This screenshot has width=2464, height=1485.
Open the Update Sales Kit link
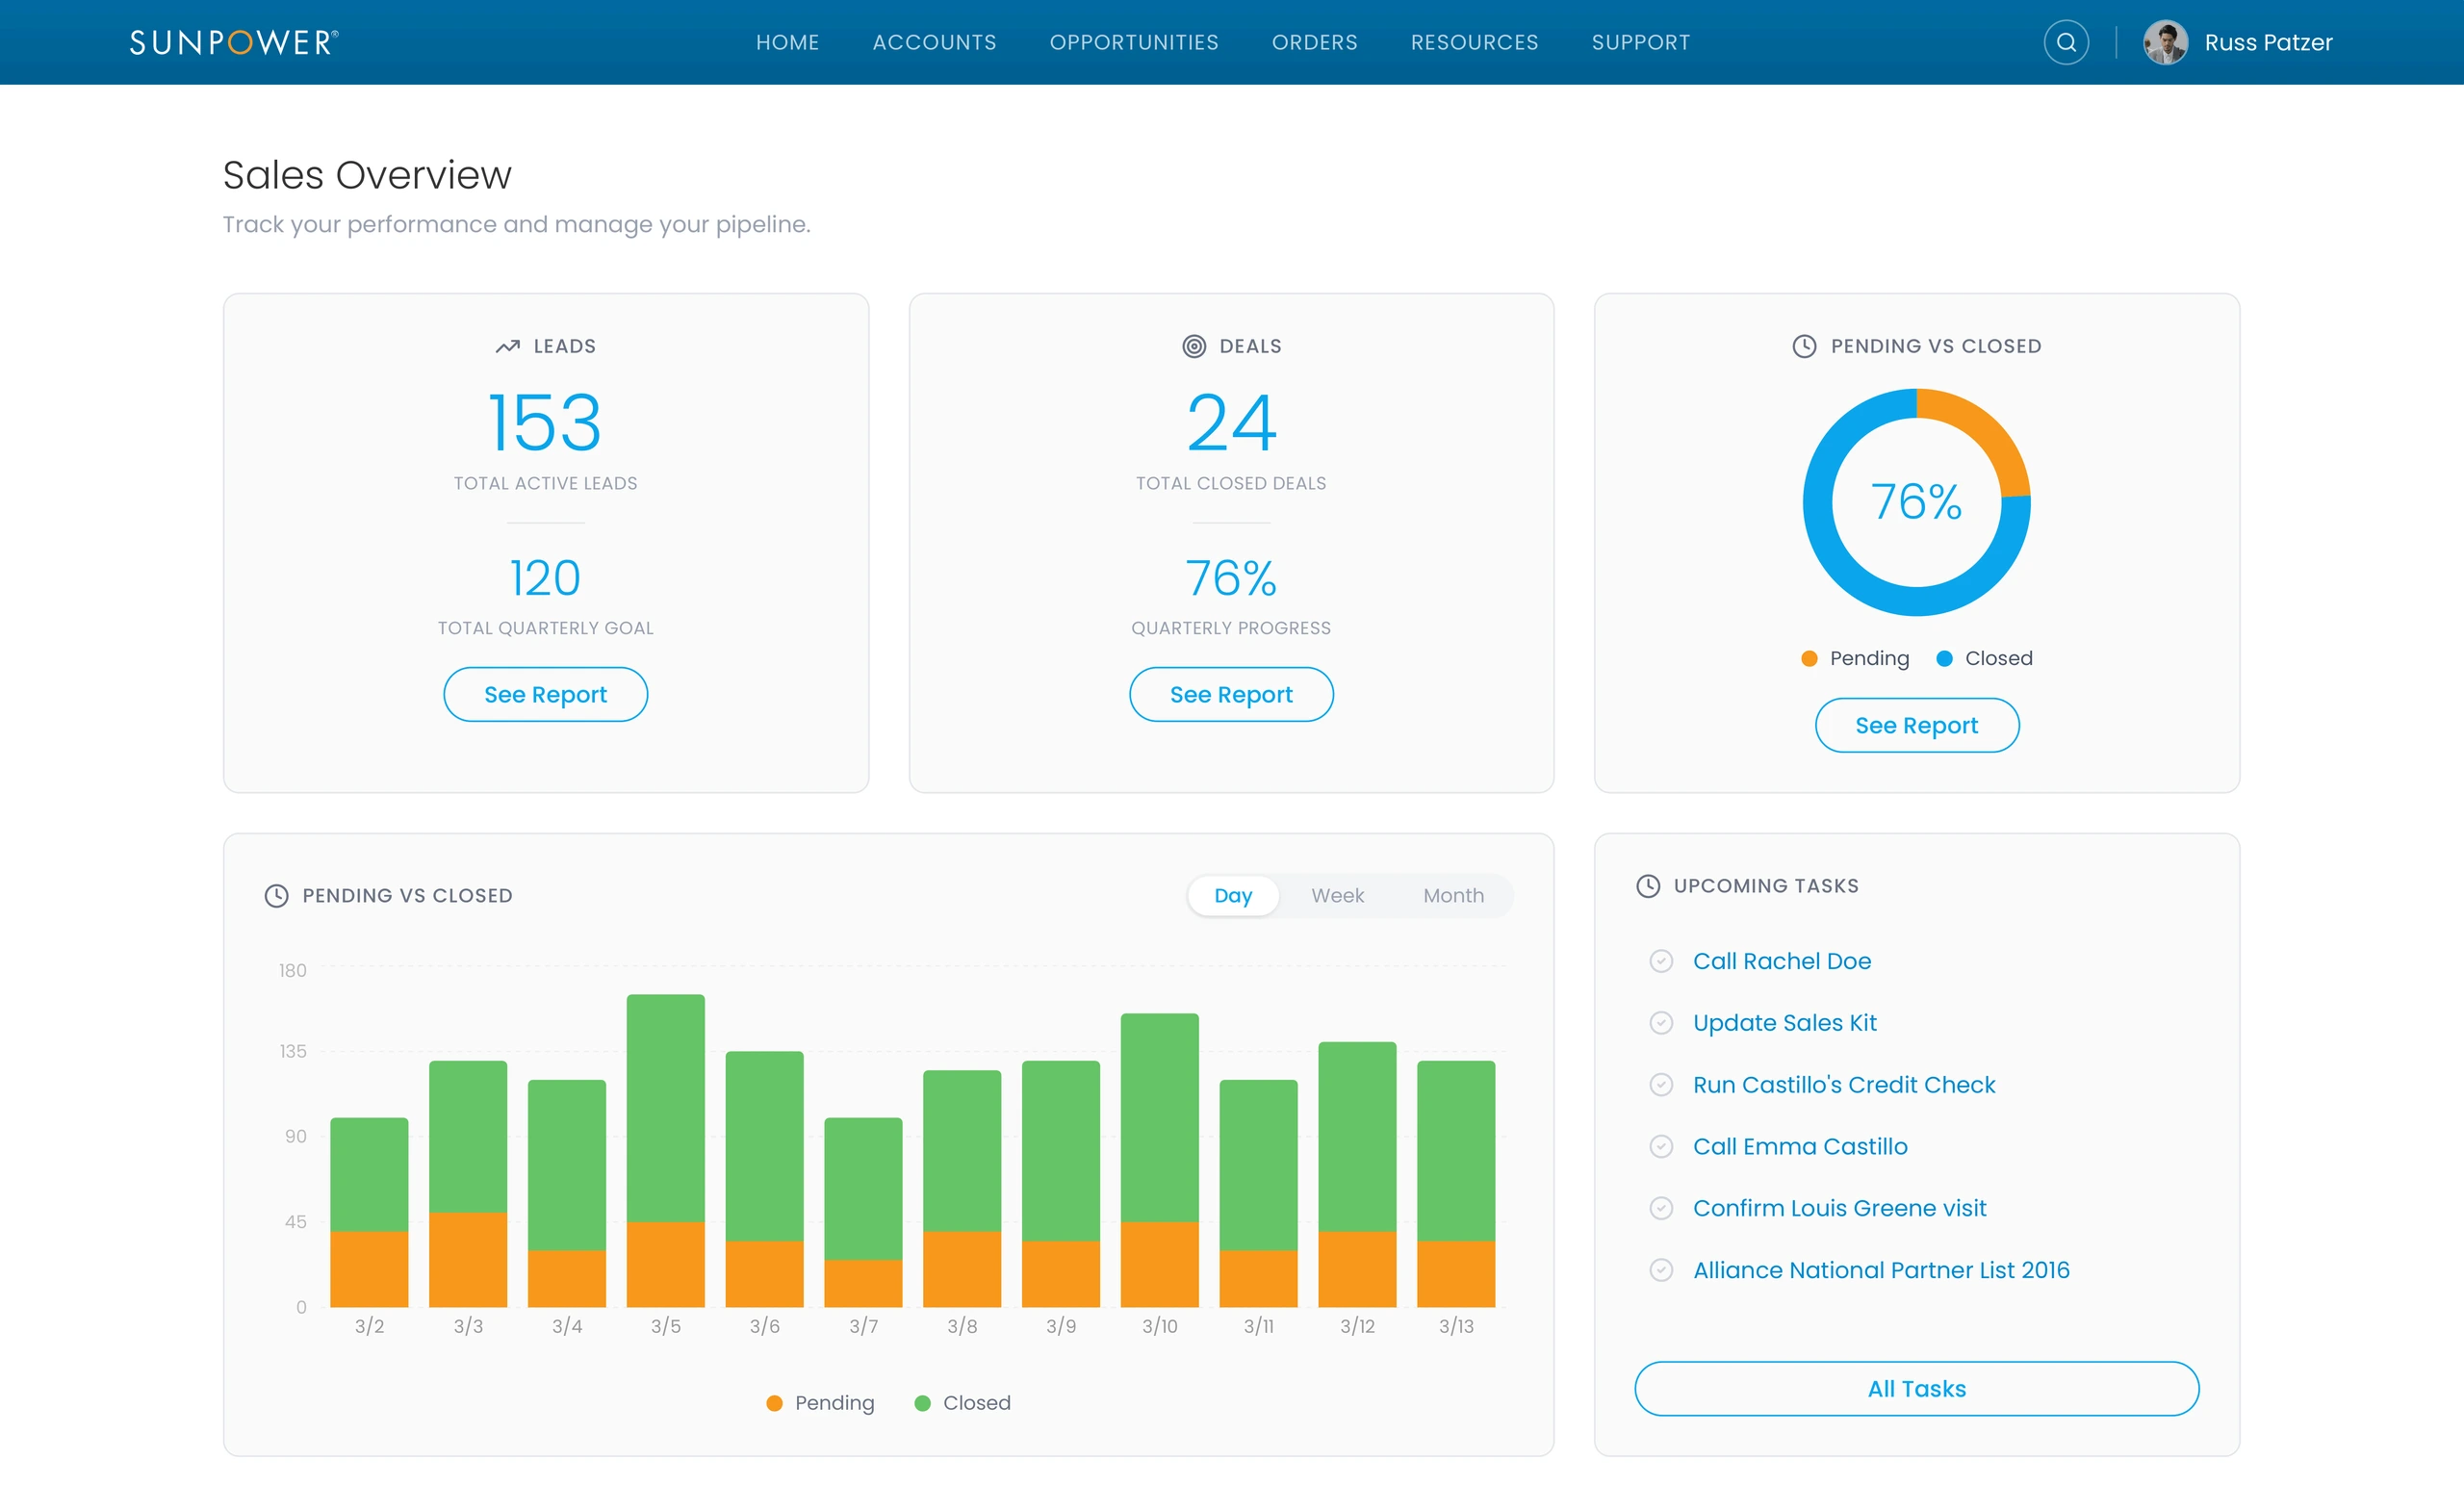point(1784,1022)
